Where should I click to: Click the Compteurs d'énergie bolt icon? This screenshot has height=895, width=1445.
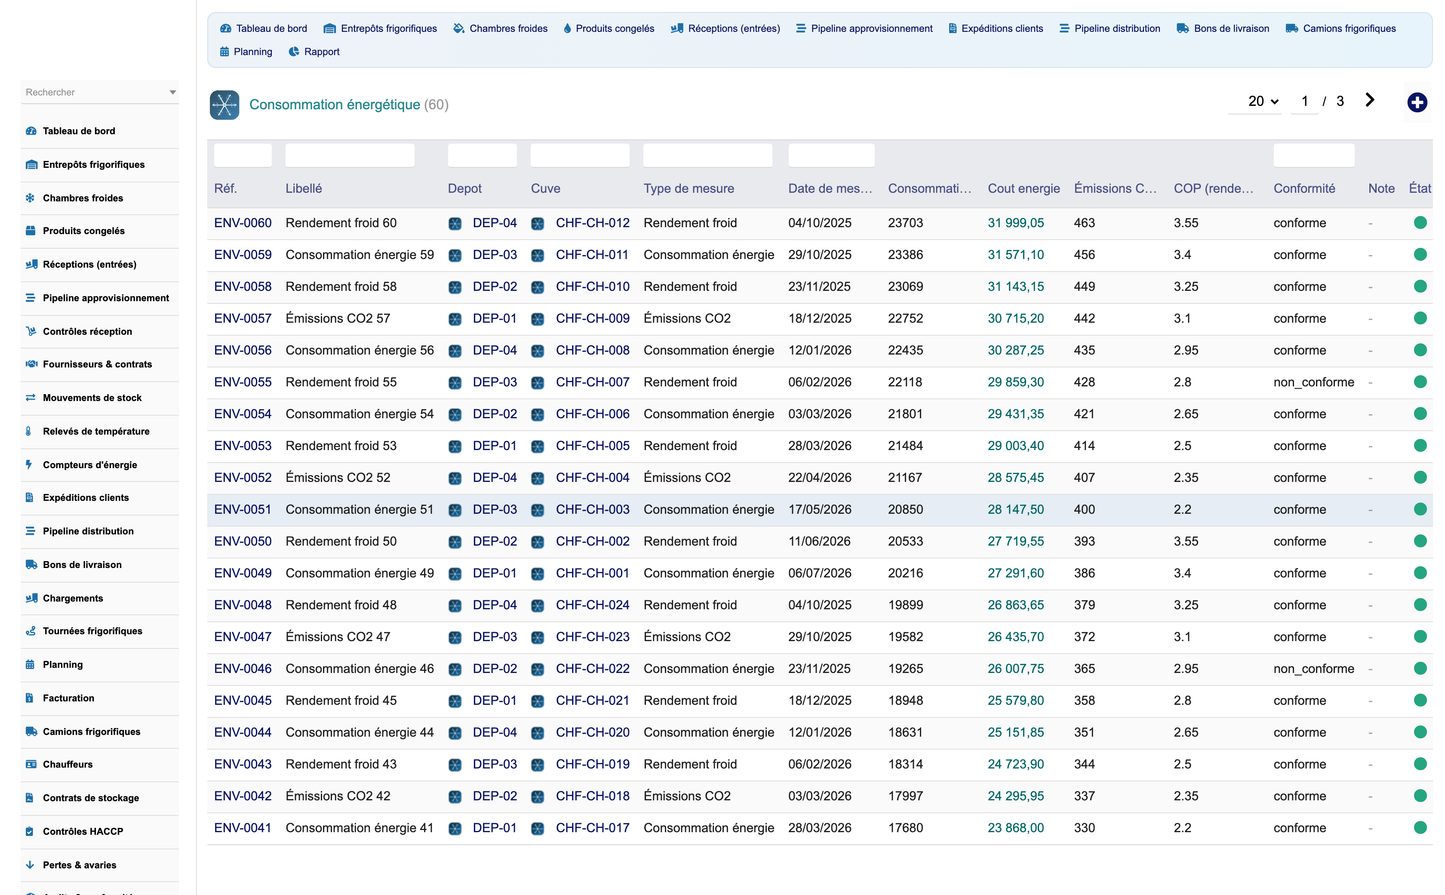(x=29, y=465)
